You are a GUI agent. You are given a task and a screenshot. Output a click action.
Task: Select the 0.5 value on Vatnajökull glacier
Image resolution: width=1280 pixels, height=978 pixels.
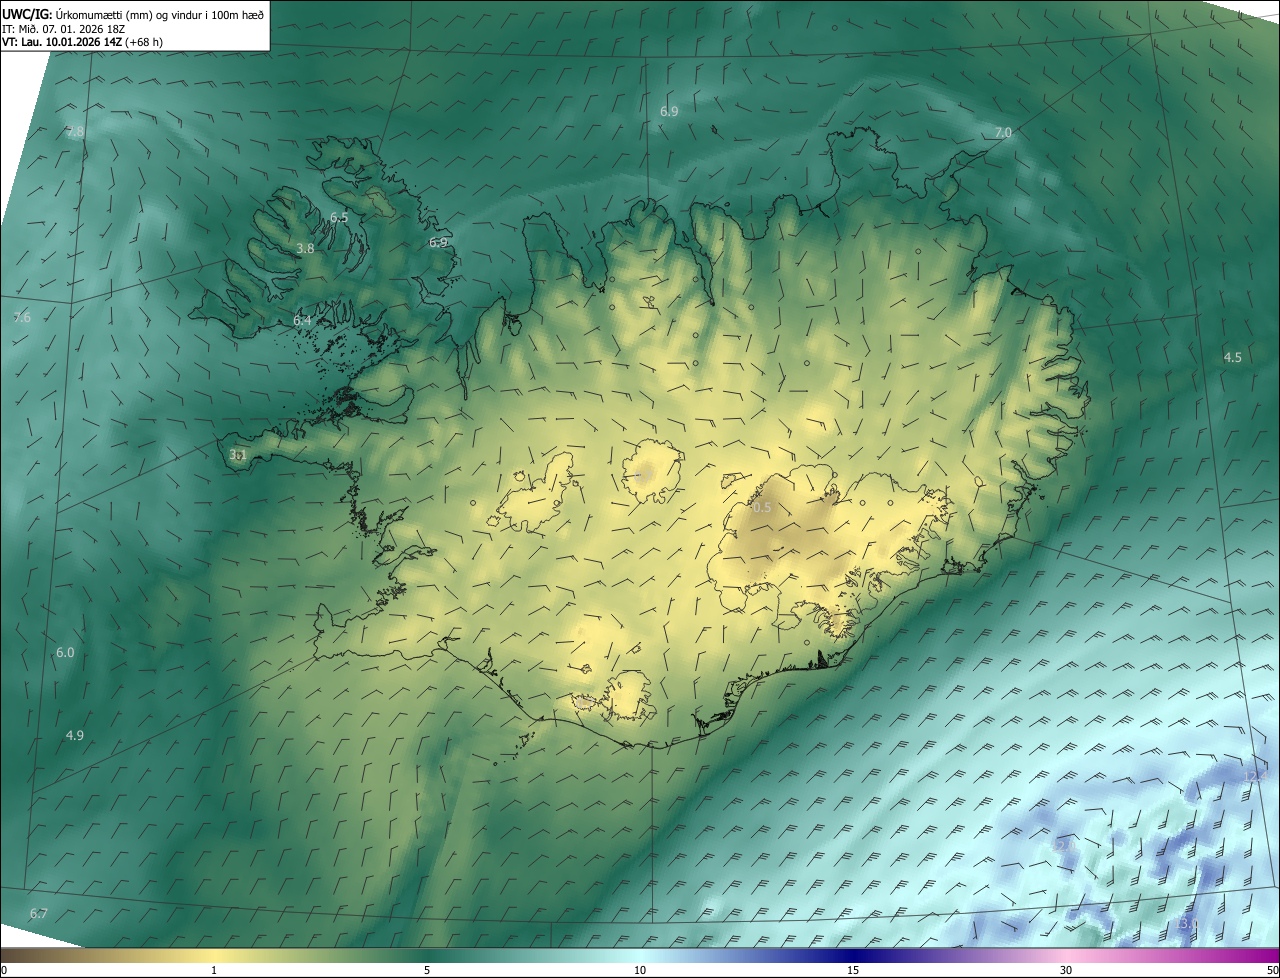(762, 508)
